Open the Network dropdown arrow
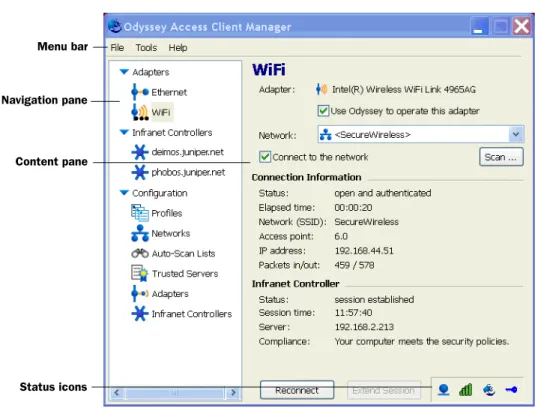 pyautogui.click(x=516, y=134)
